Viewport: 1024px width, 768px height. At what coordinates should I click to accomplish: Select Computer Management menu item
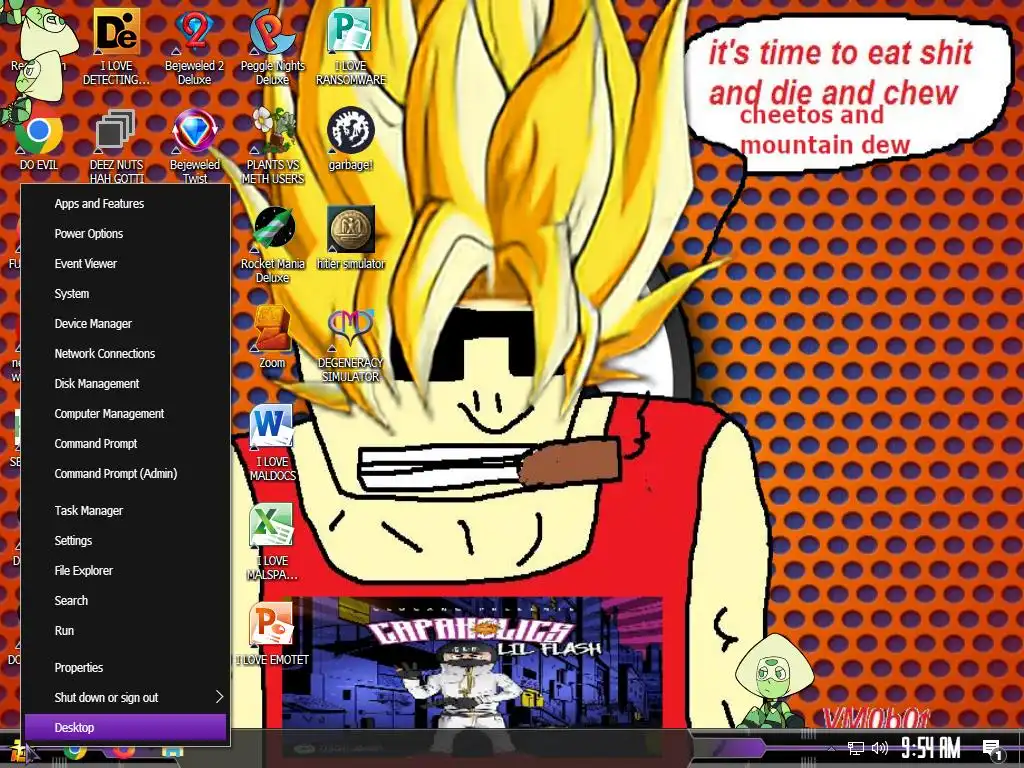click(125, 414)
